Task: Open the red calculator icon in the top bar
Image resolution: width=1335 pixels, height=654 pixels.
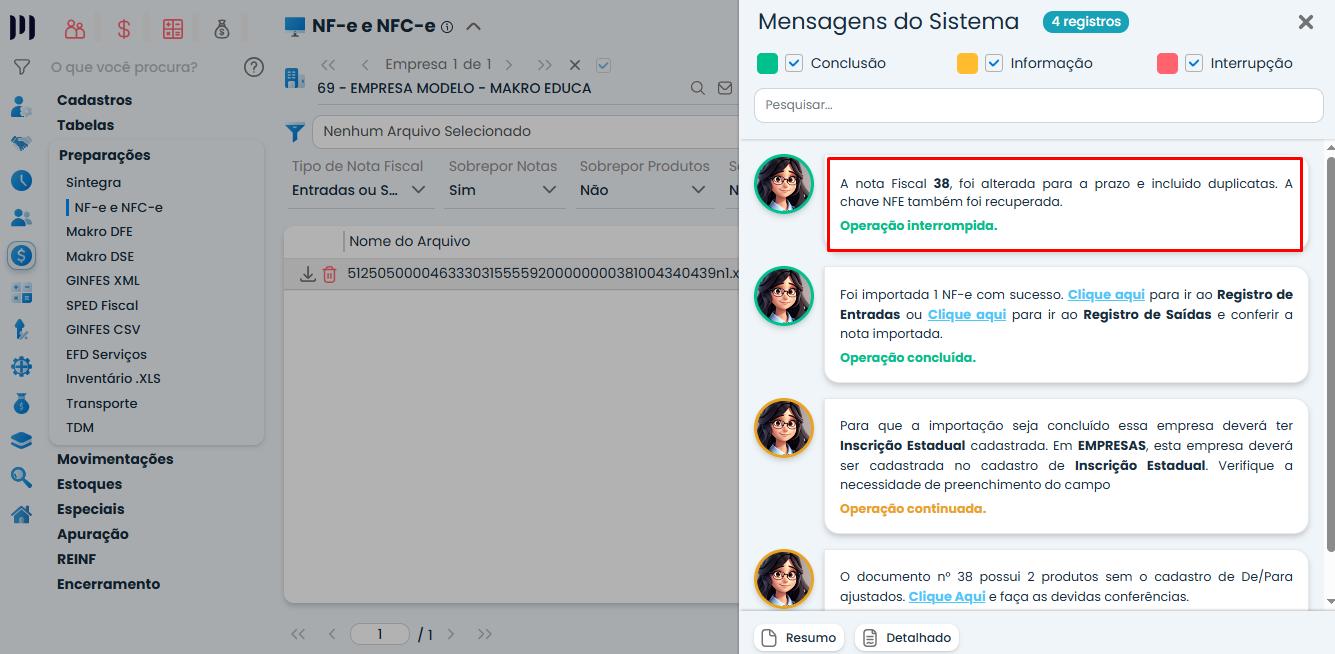Action: 173,29
